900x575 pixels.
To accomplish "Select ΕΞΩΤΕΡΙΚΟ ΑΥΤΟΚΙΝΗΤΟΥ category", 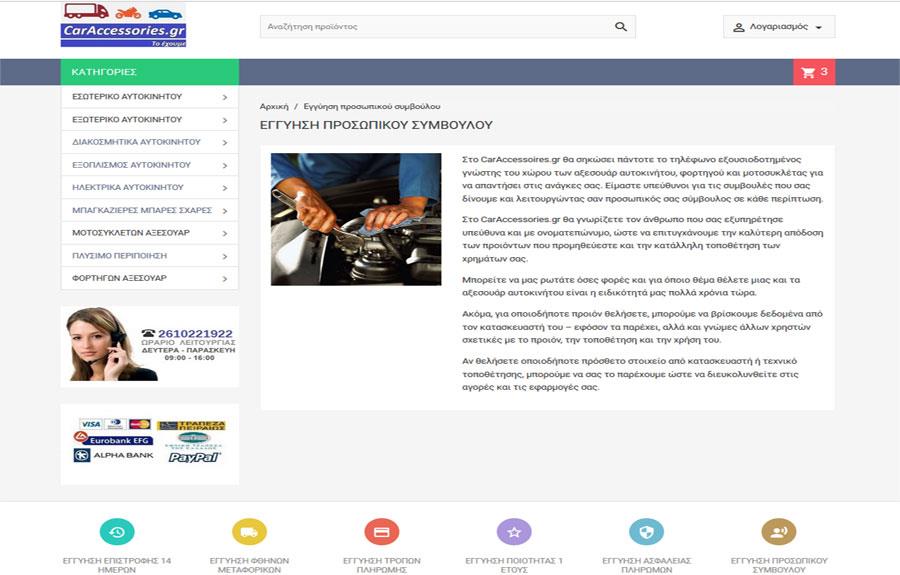I will pos(127,119).
